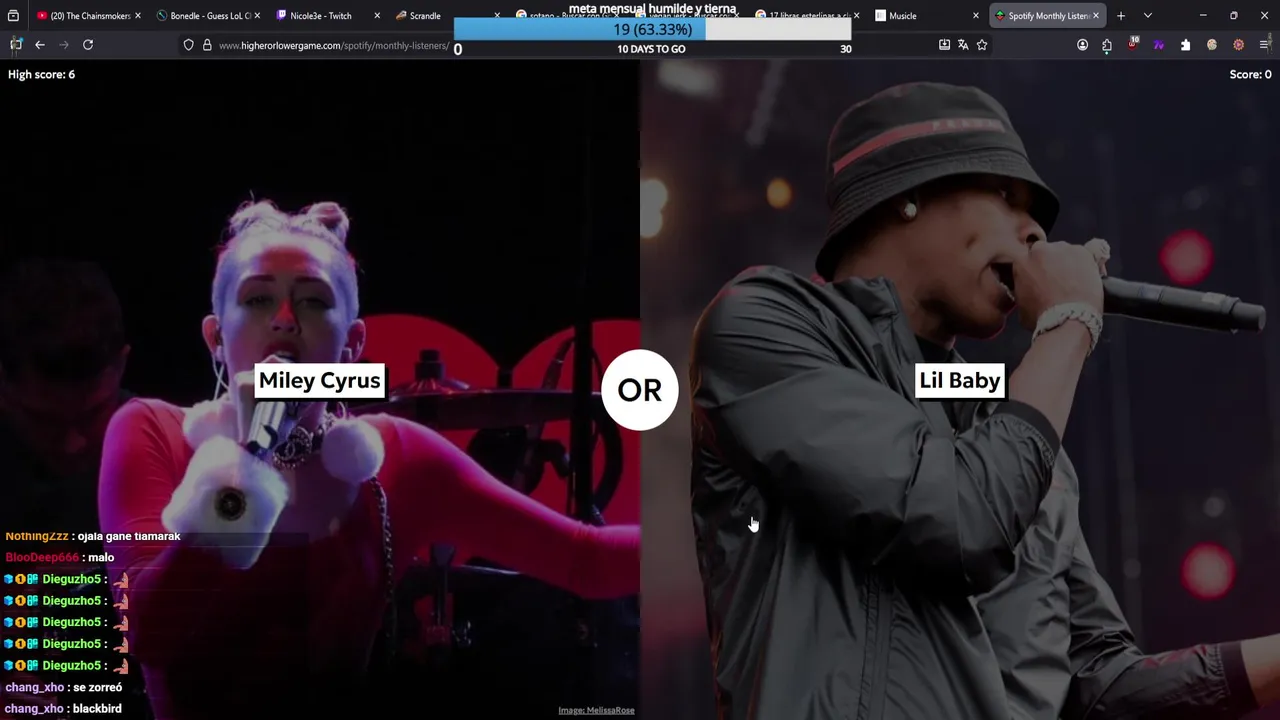The height and width of the screenshot is (720, 1280).
Task: Restore down the browser window
Action: pos(1234,16)
